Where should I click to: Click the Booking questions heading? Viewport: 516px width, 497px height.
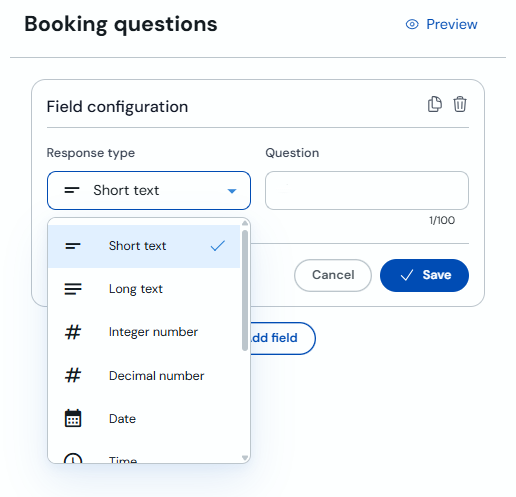coord(121,25)
